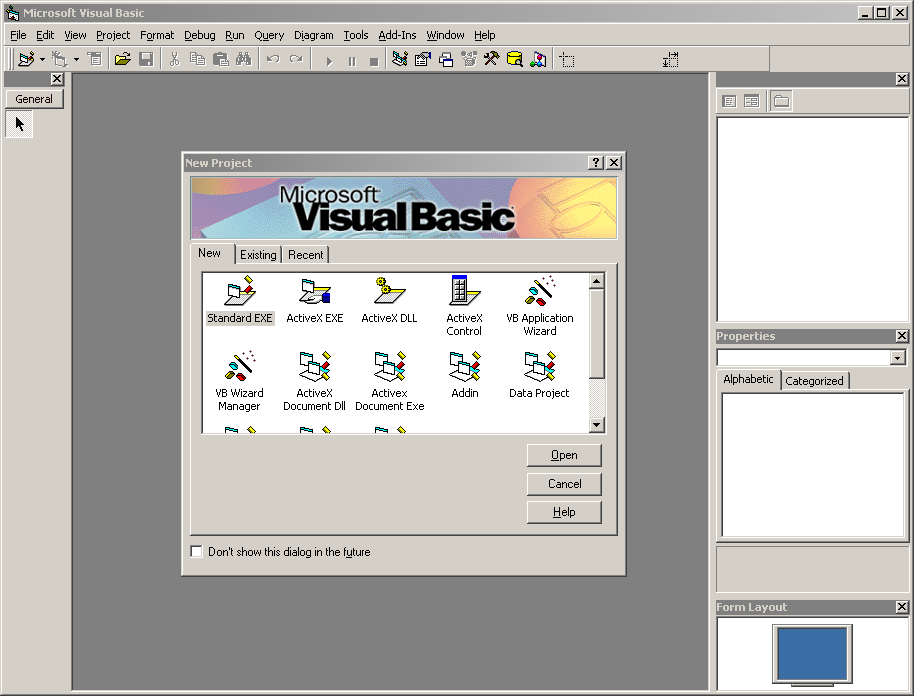914x696 pixels.
Task: Select the Standard EXE project type
Action: click(x=240, y=300)
